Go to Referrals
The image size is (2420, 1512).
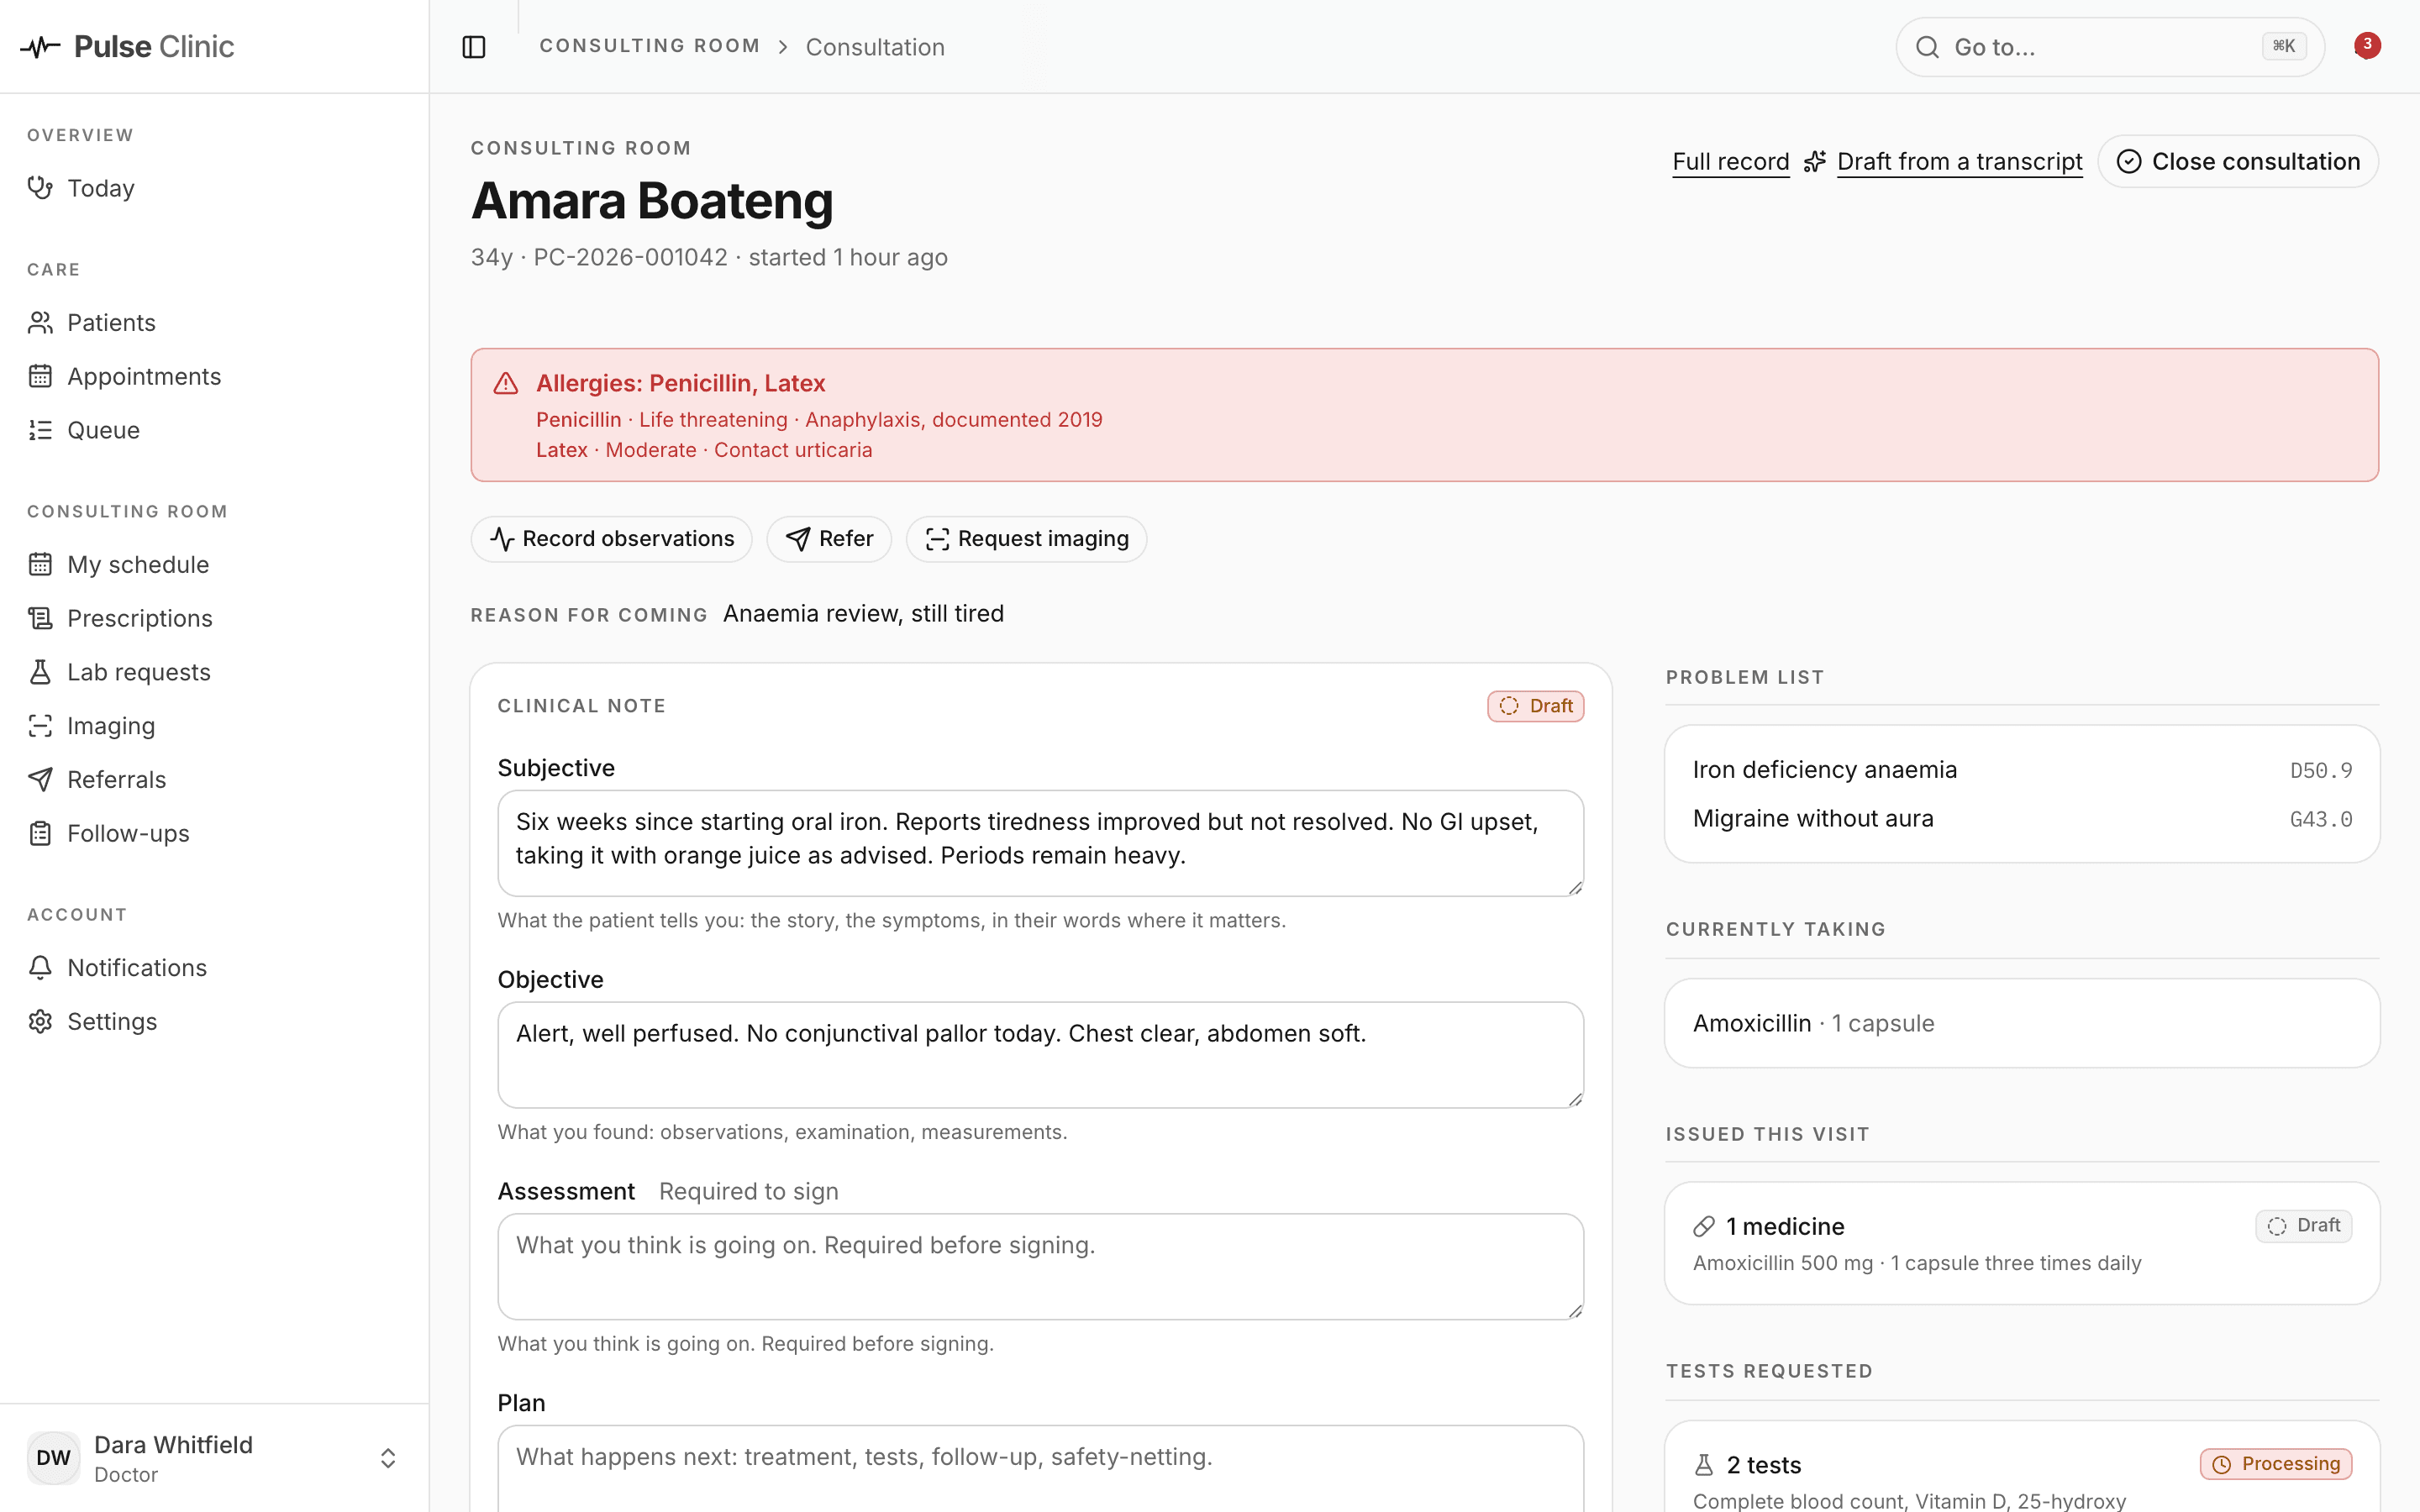[214, 780]
